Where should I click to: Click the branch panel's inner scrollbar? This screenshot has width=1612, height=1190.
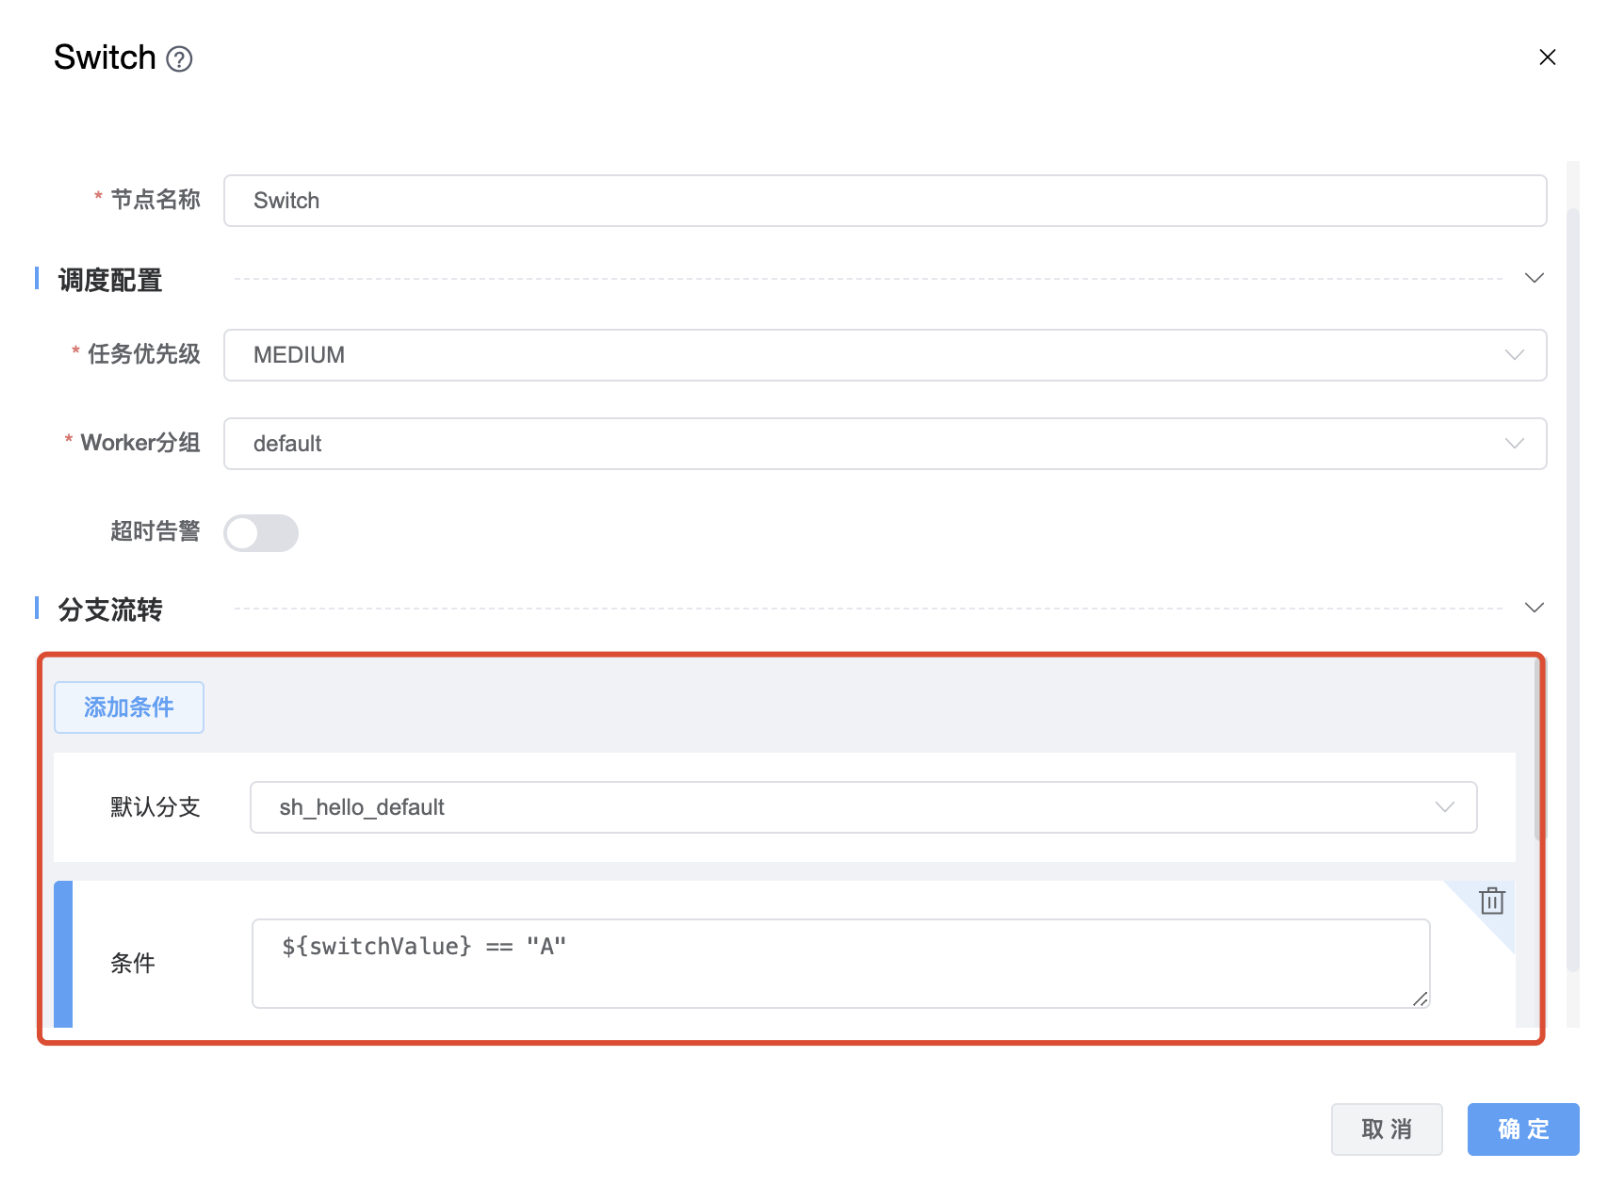click(1539, 750)
